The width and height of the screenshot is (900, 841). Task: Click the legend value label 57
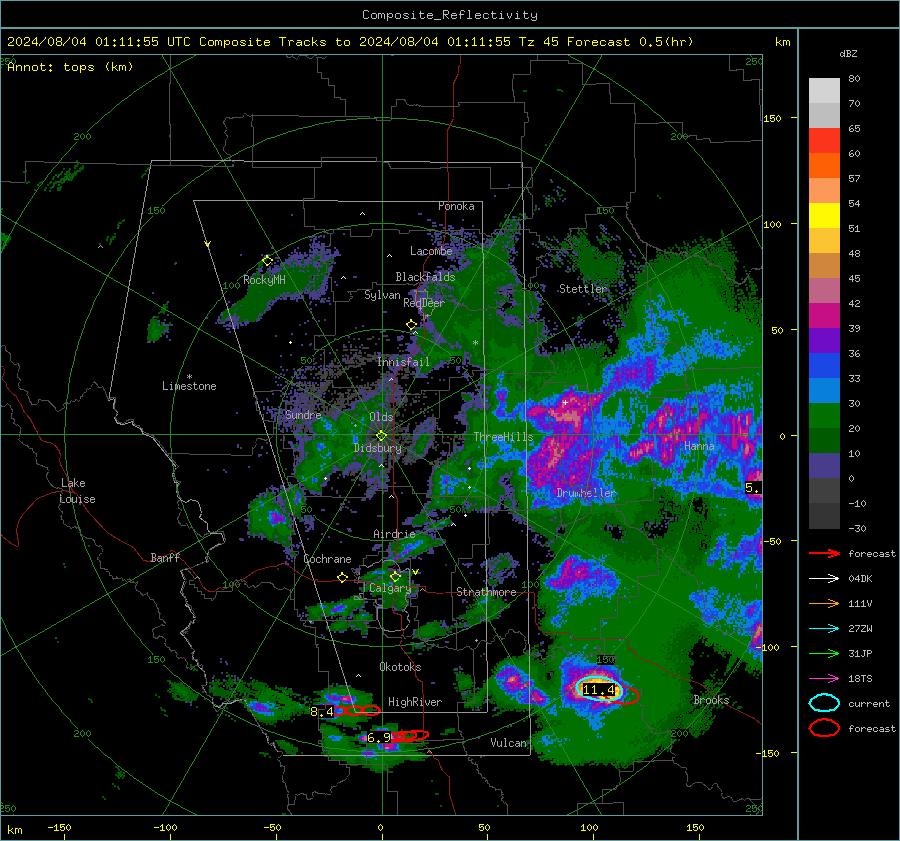click(854, 179)
